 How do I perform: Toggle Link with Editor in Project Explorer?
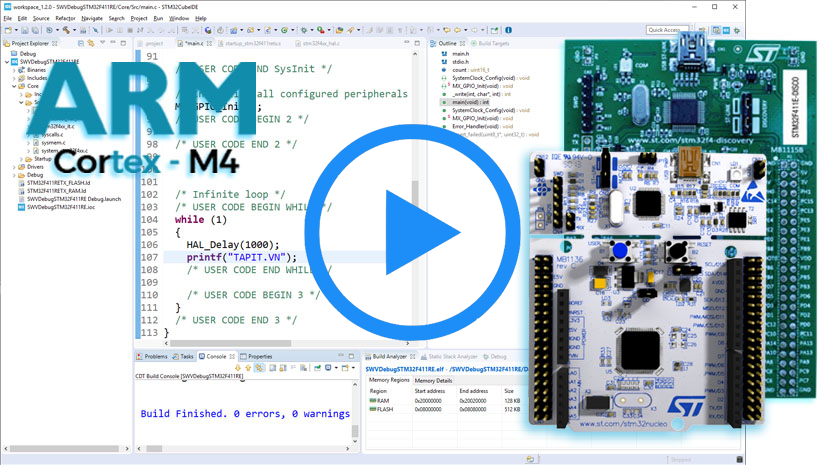[91, 43]
